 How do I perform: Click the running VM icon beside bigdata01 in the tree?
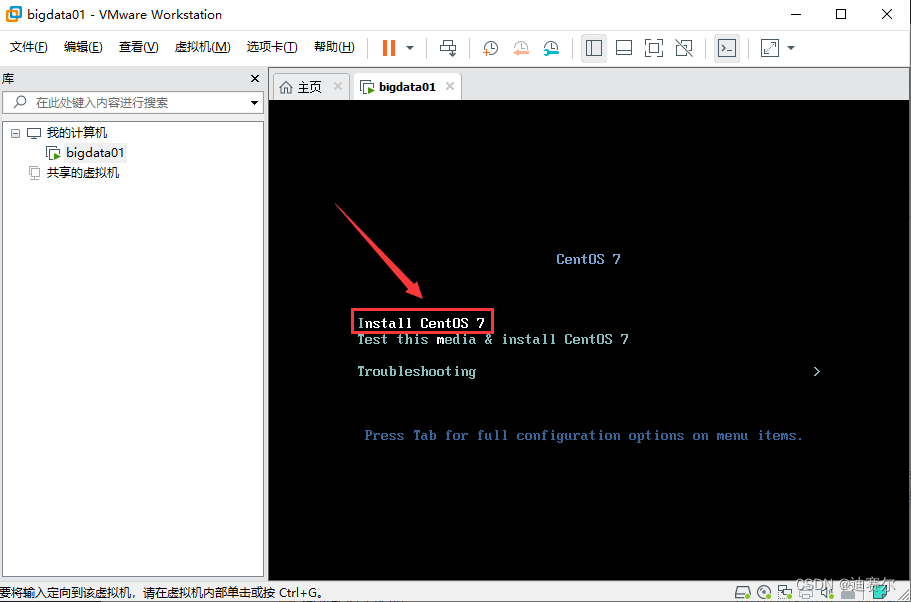pos(53,153)
